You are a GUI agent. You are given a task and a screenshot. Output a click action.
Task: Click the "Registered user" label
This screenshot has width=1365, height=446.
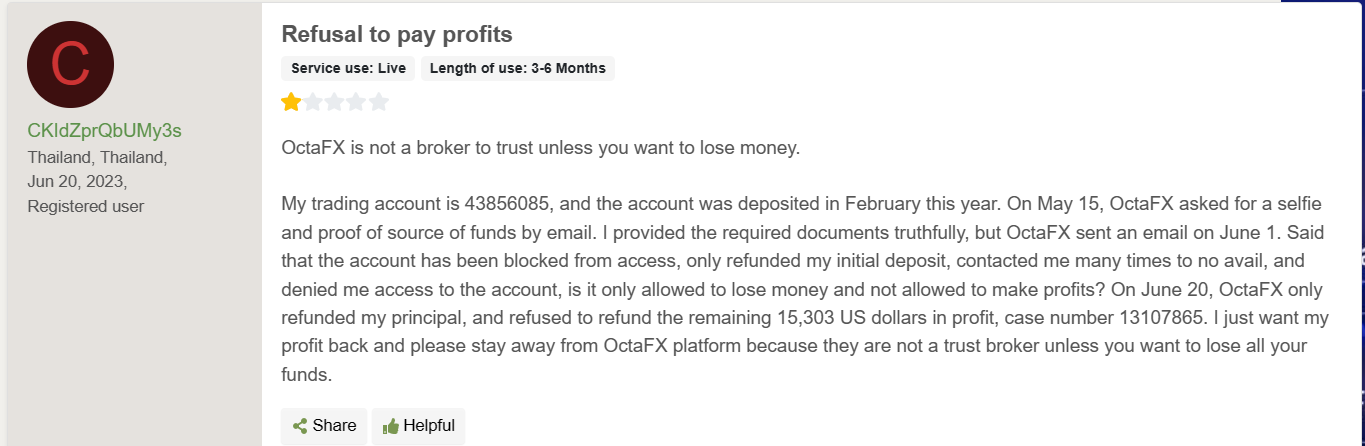point(86,206)
